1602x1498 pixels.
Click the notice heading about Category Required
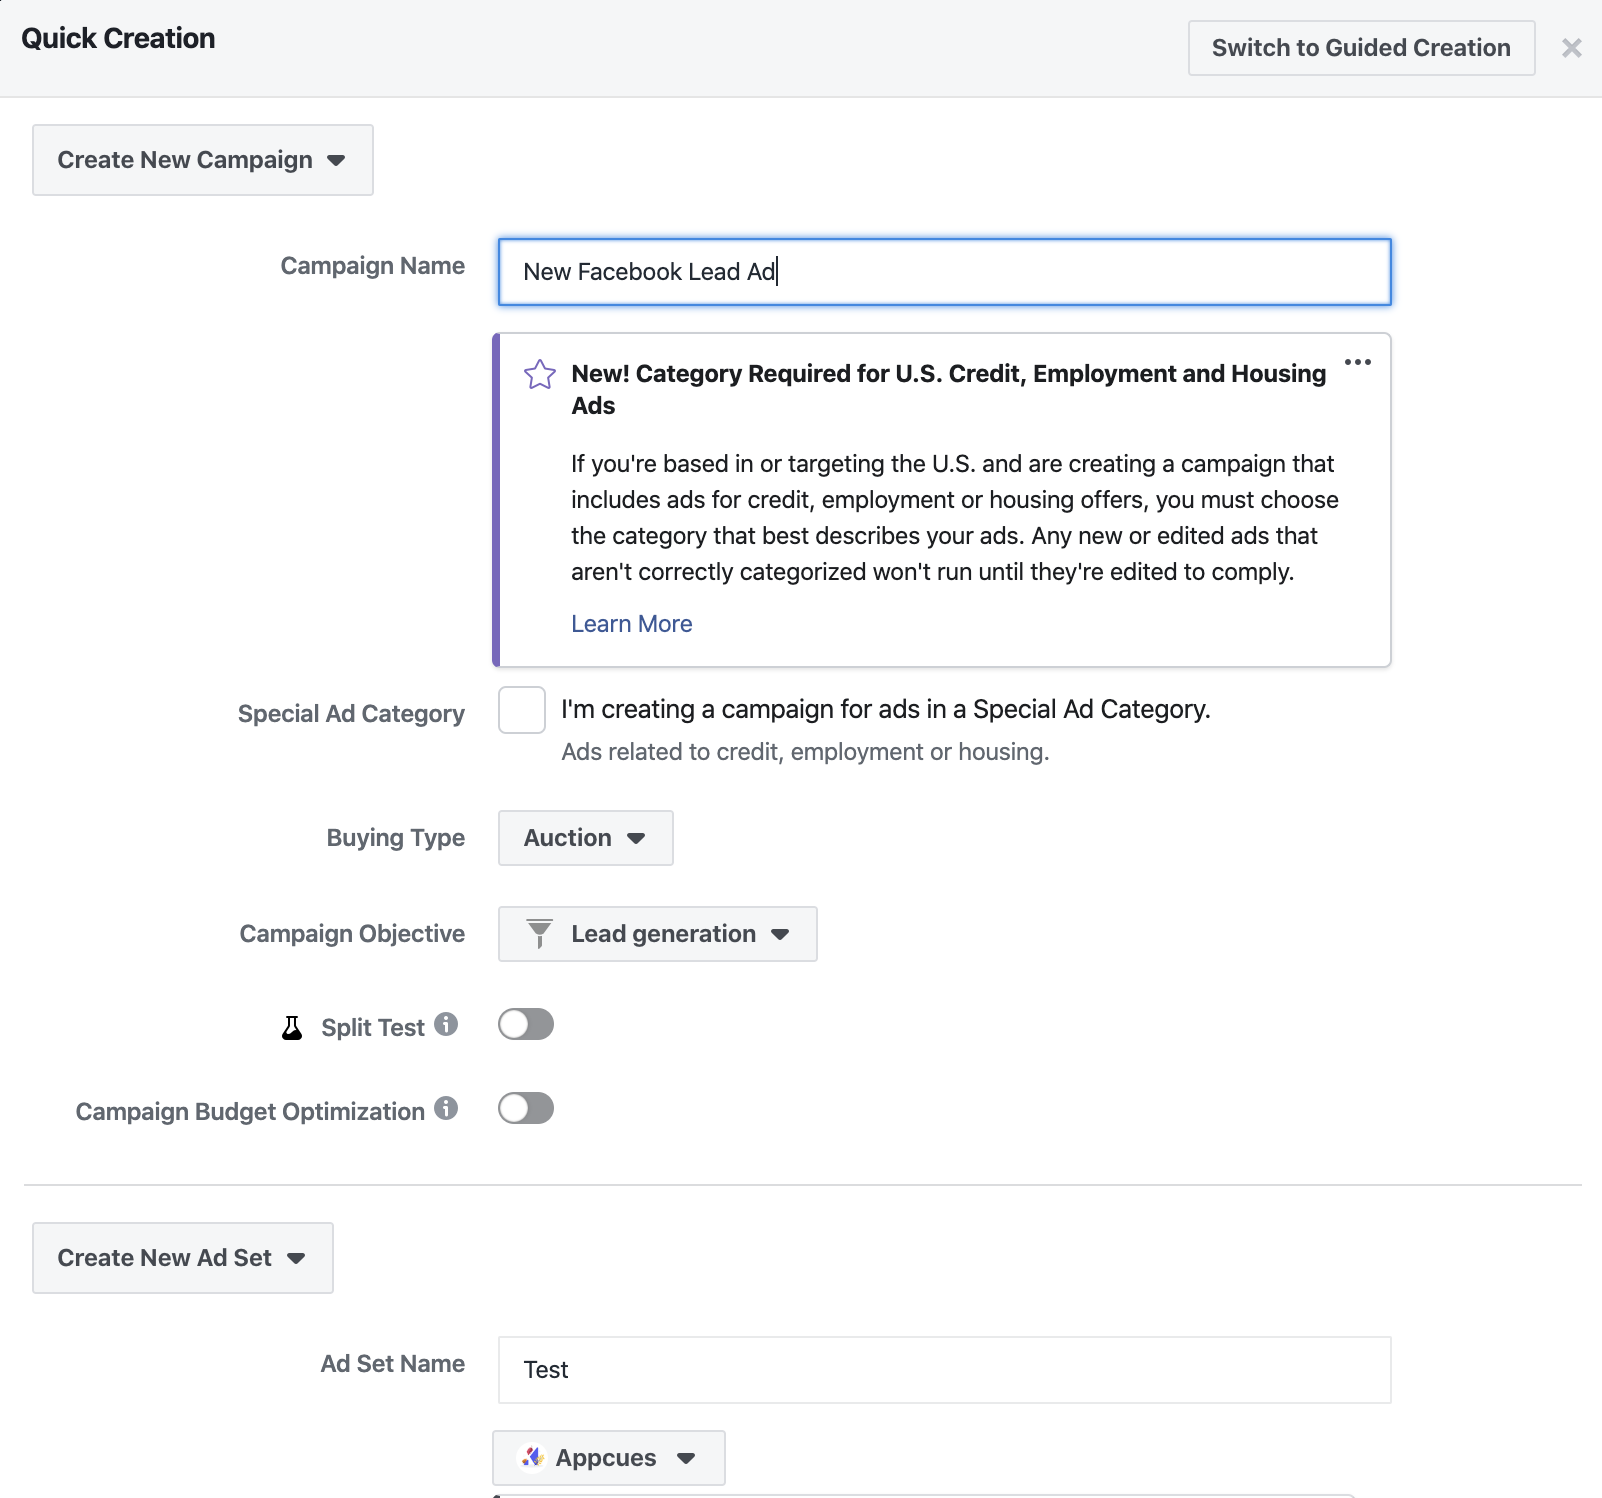949,389
